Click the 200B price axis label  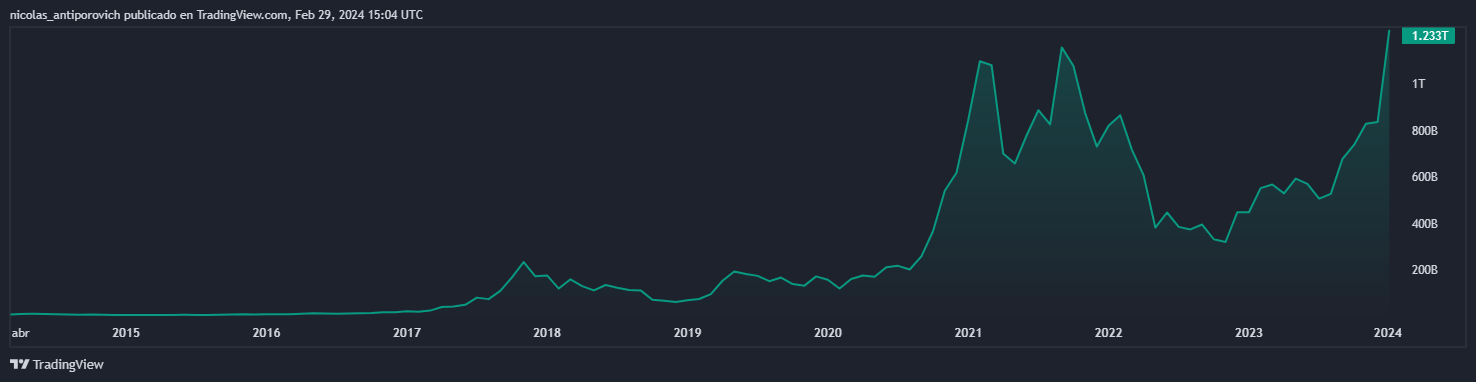1424,270
